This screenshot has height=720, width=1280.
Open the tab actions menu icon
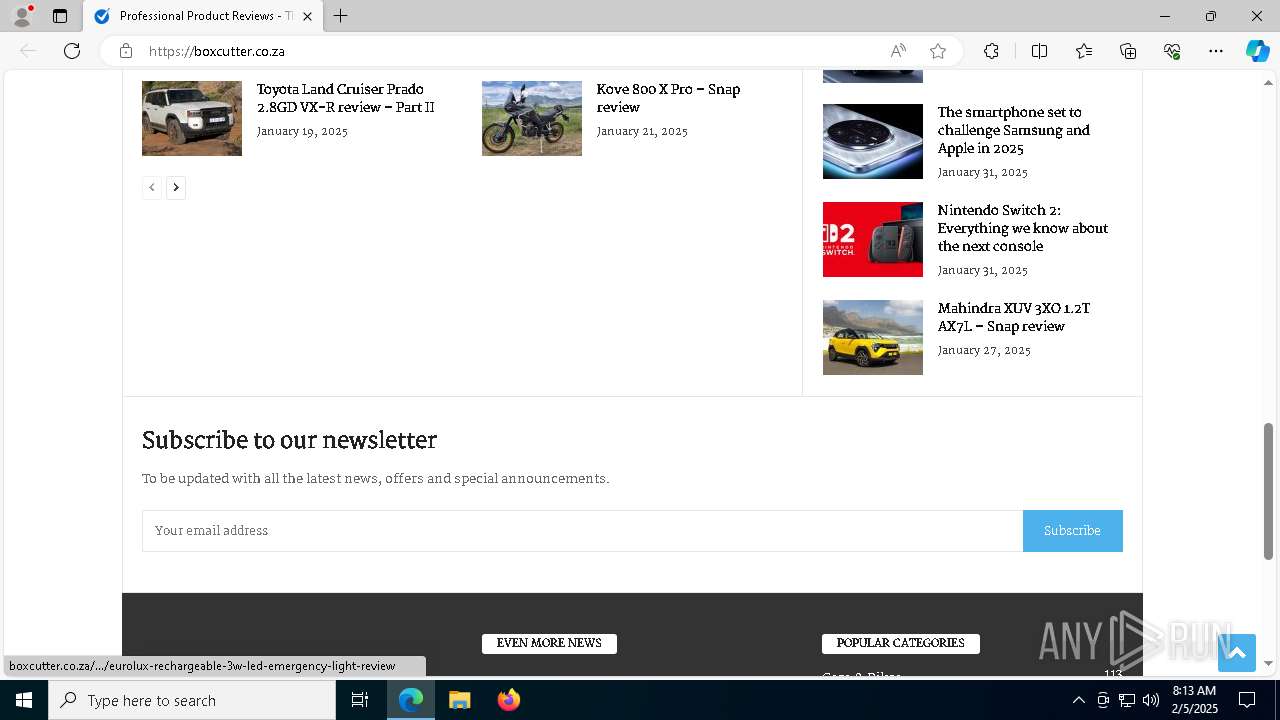[60, 16]
